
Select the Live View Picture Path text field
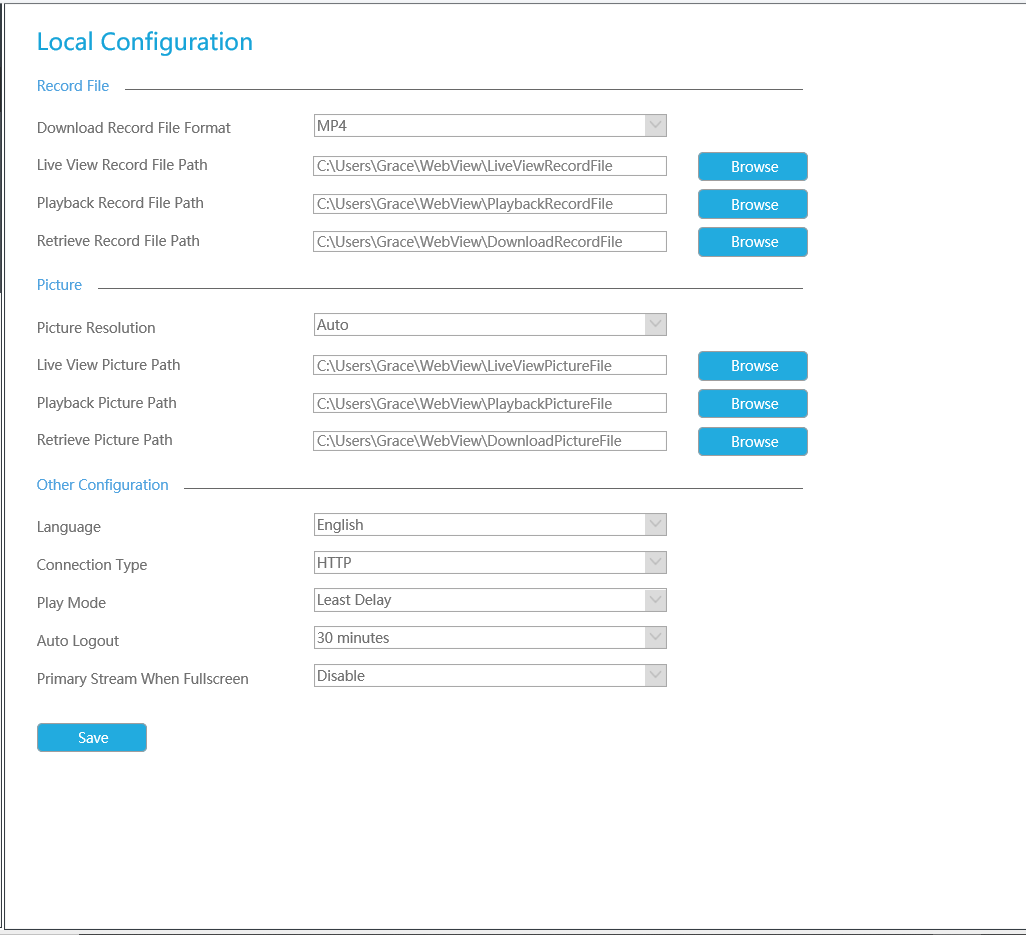pyautogui.click(x=490, y=364)
